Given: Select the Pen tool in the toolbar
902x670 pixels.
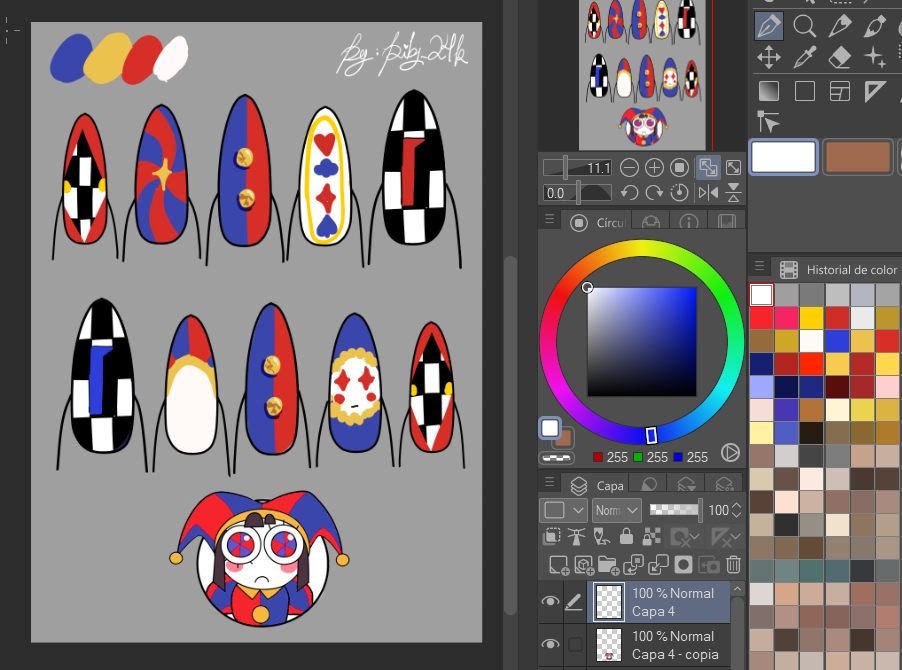Looking at the screenshot, I should point(768,25).
